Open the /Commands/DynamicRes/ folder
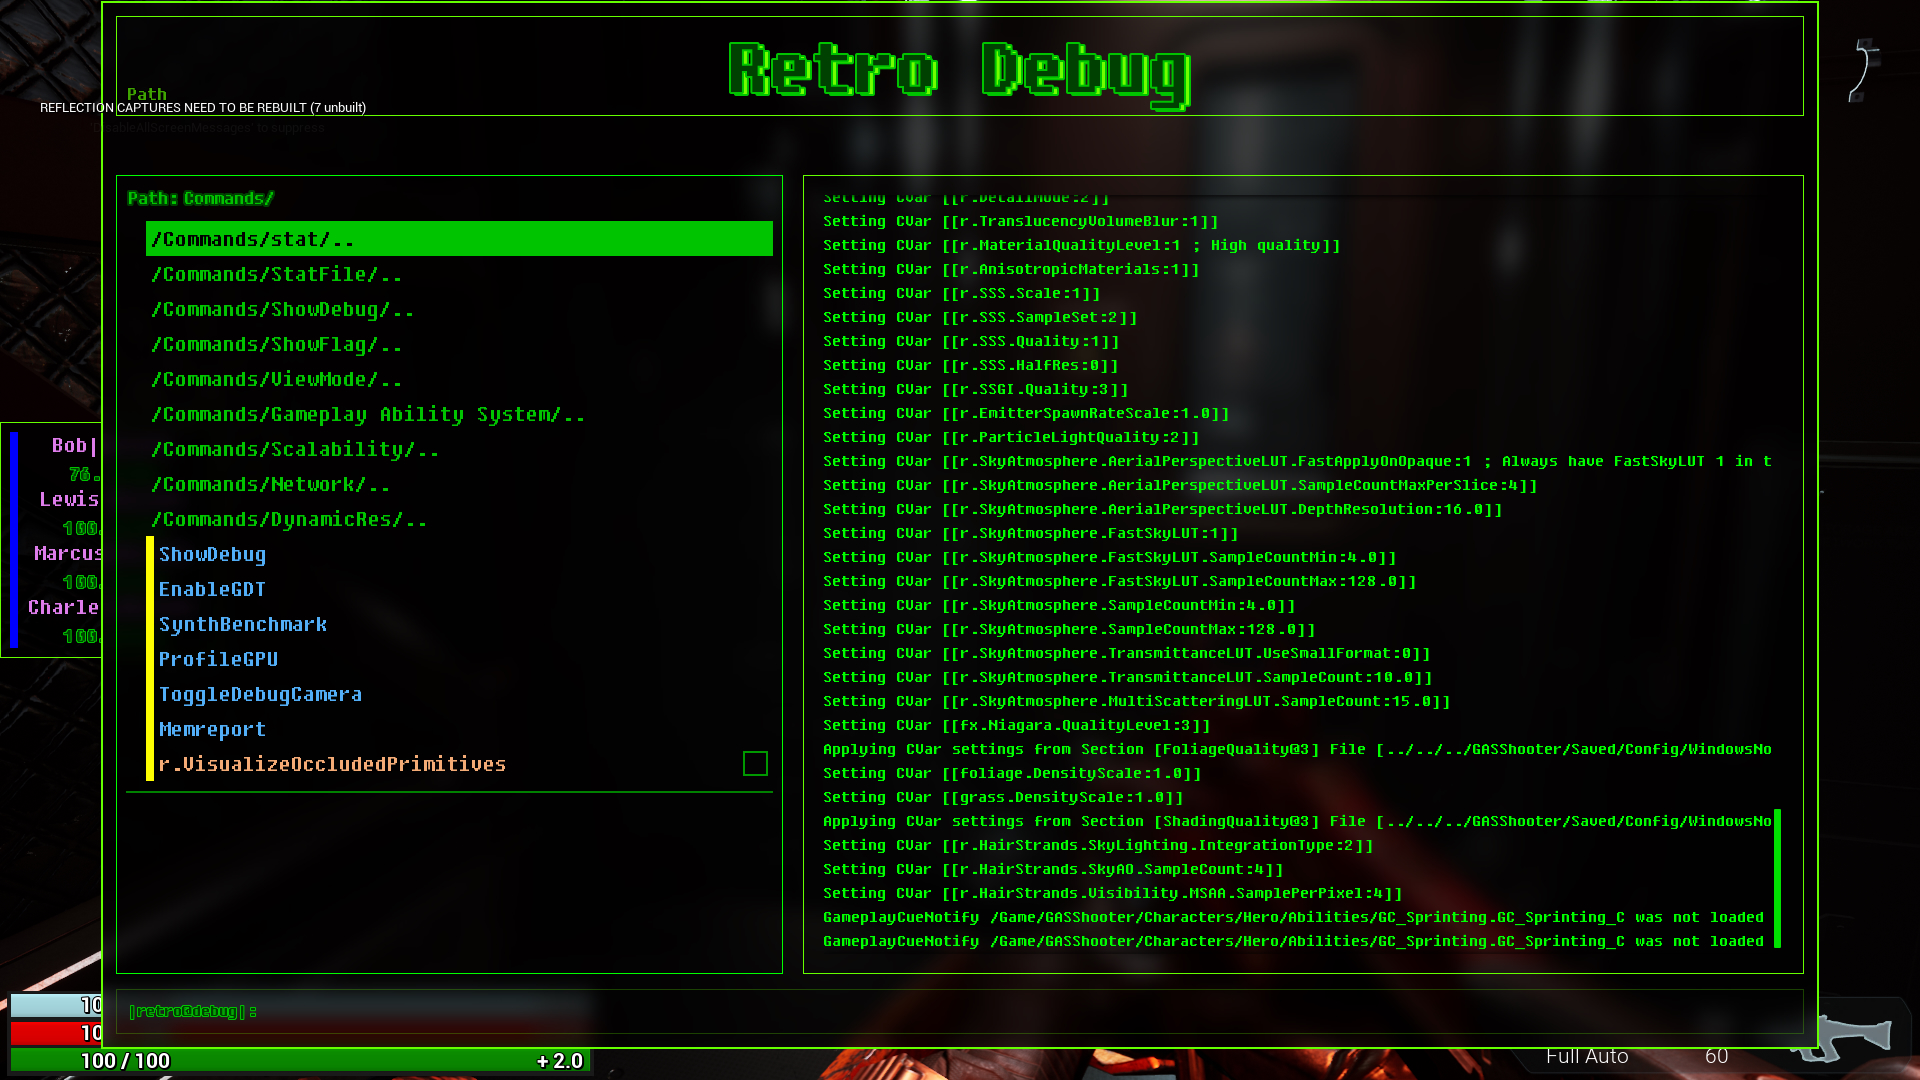This screenshot has height=1080, width=1920. pyautogui.click(x=289, y=519)
